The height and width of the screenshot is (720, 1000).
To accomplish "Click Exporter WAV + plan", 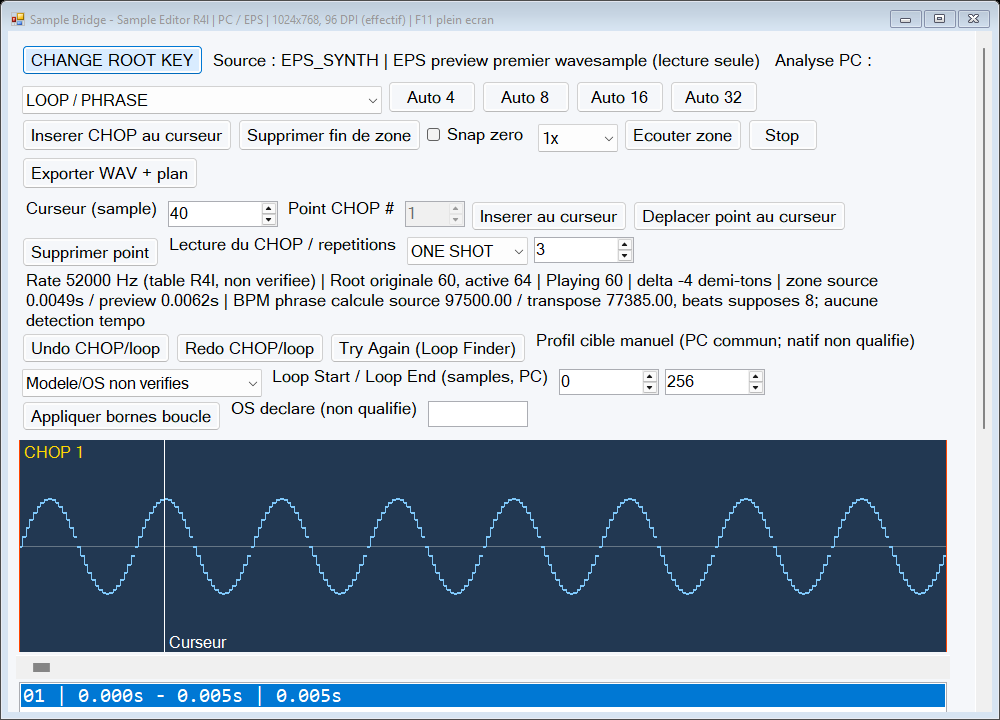I will click(x=110, y=173).
